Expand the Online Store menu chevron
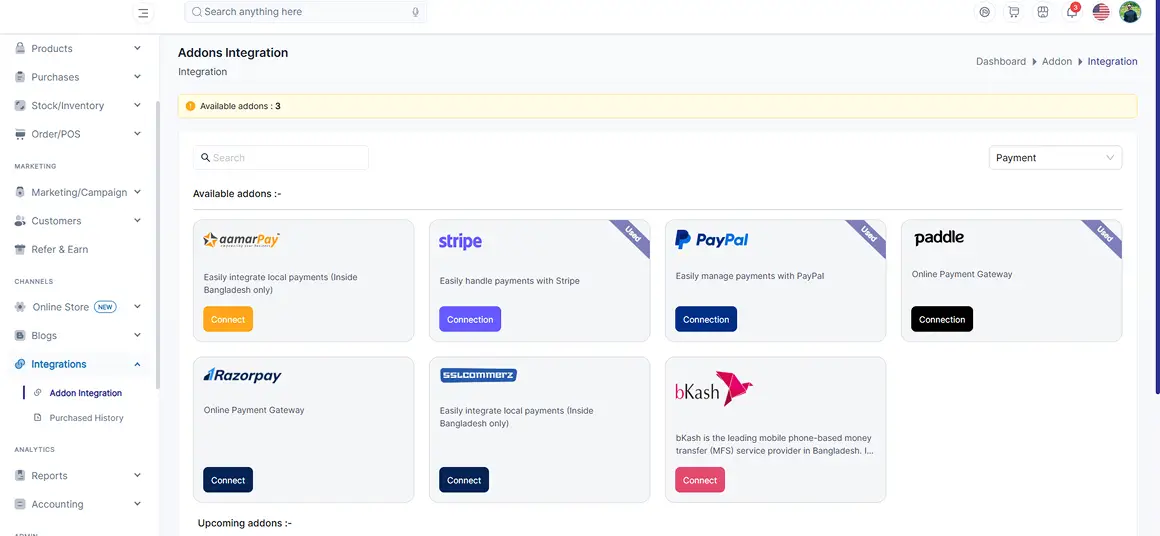The width and height of the screenshot is (1160, 536). (137, 307)
